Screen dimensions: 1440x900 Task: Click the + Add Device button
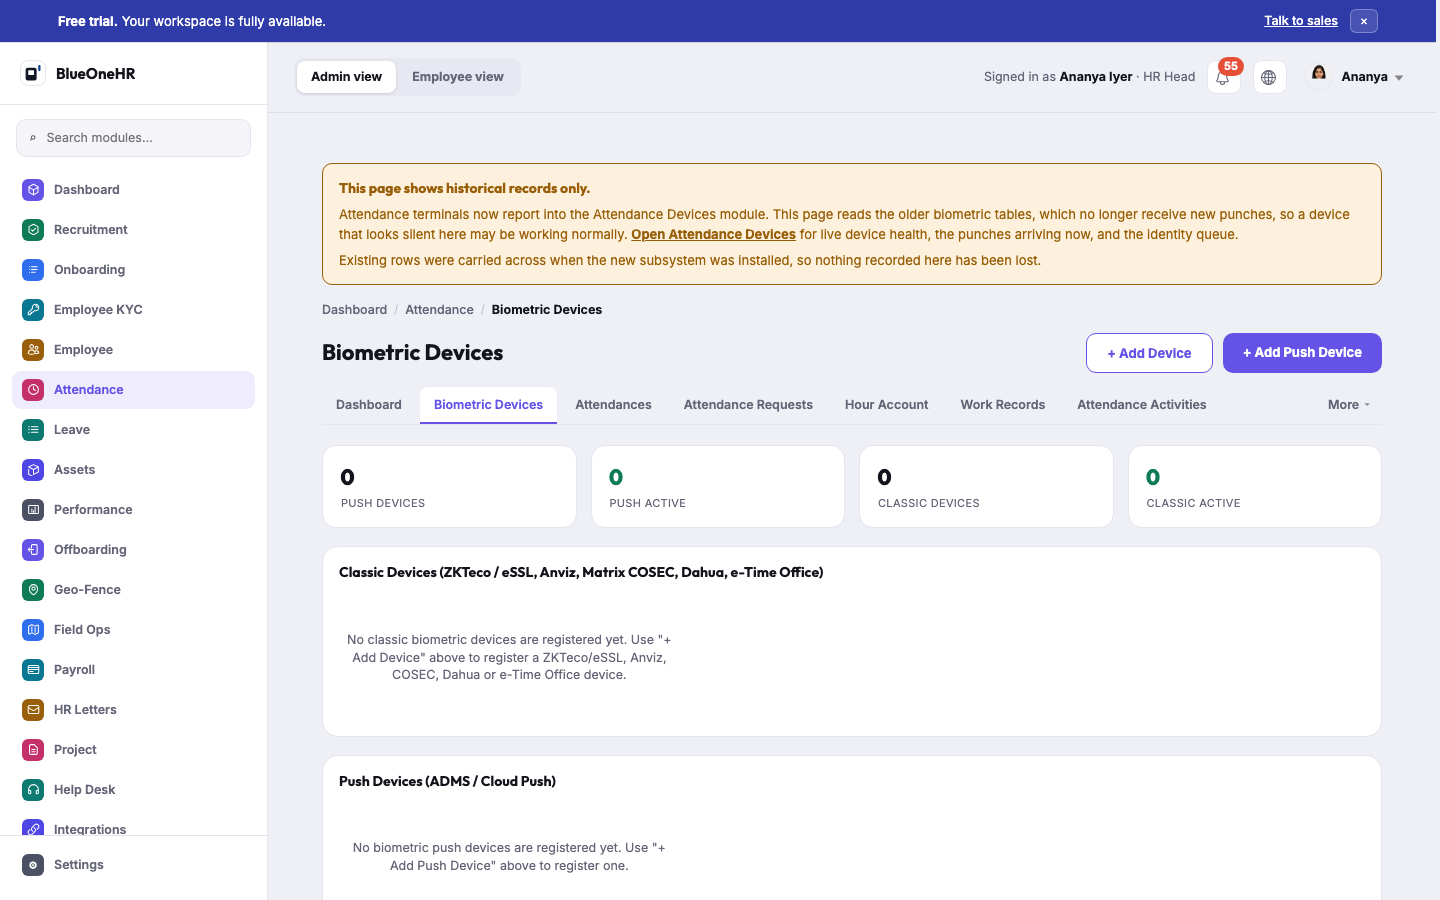pos(1149,353)
